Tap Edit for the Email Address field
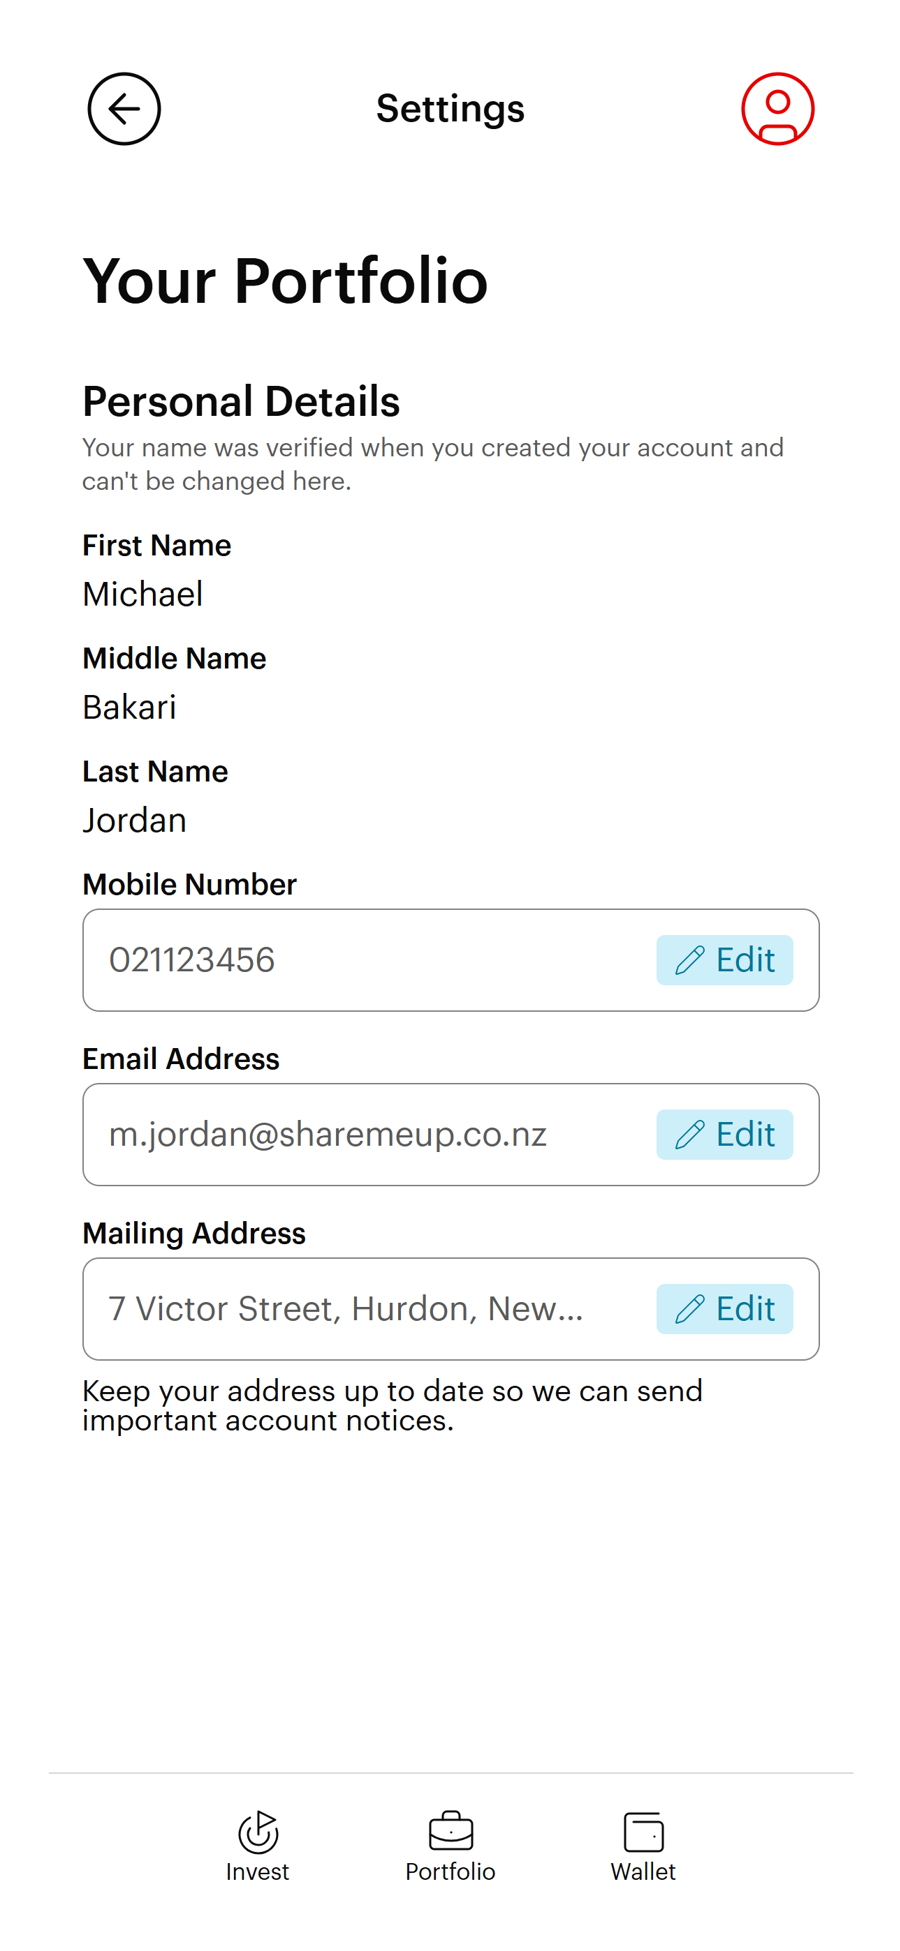The height and width of the screenshot is (1951, 900). [724, 1134]
